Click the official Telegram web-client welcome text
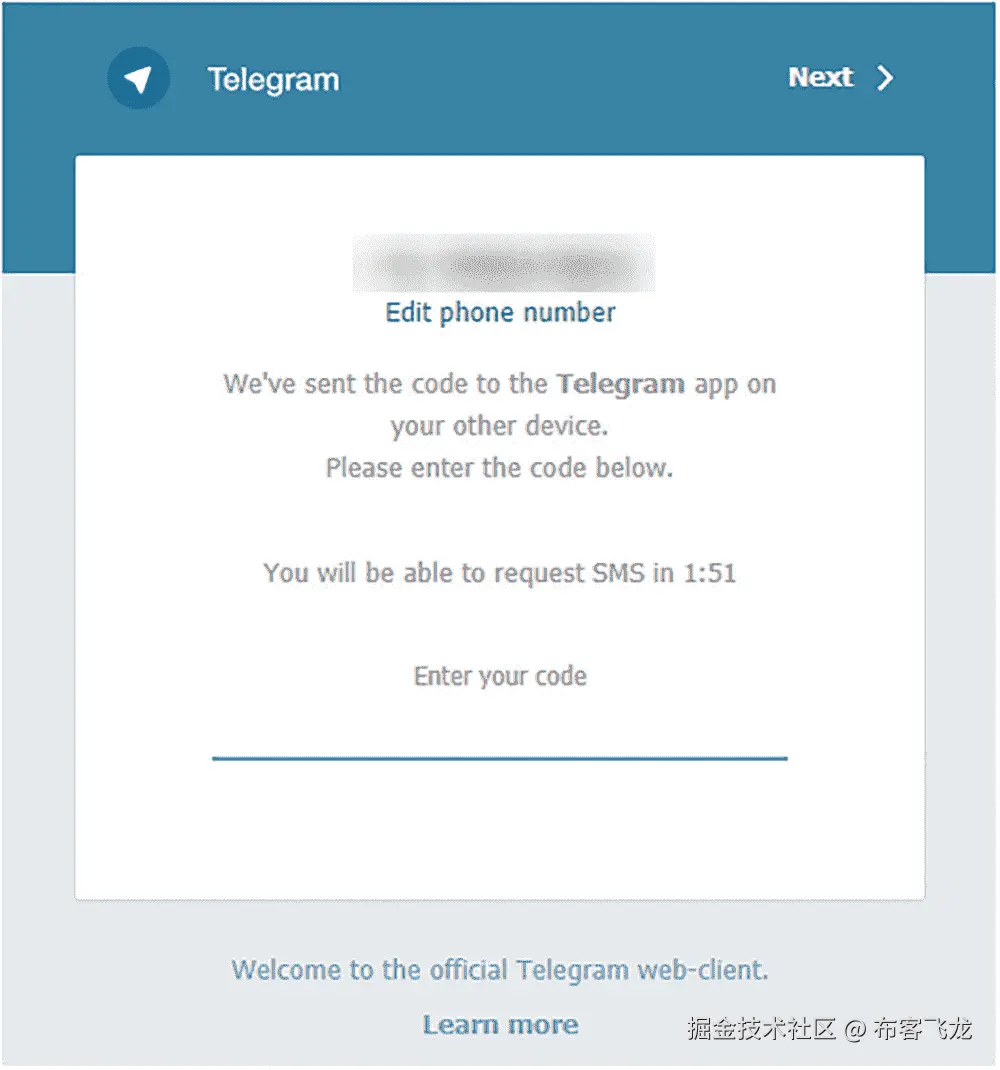Viewport: 1000px width, 1070px height. [500, 970]
